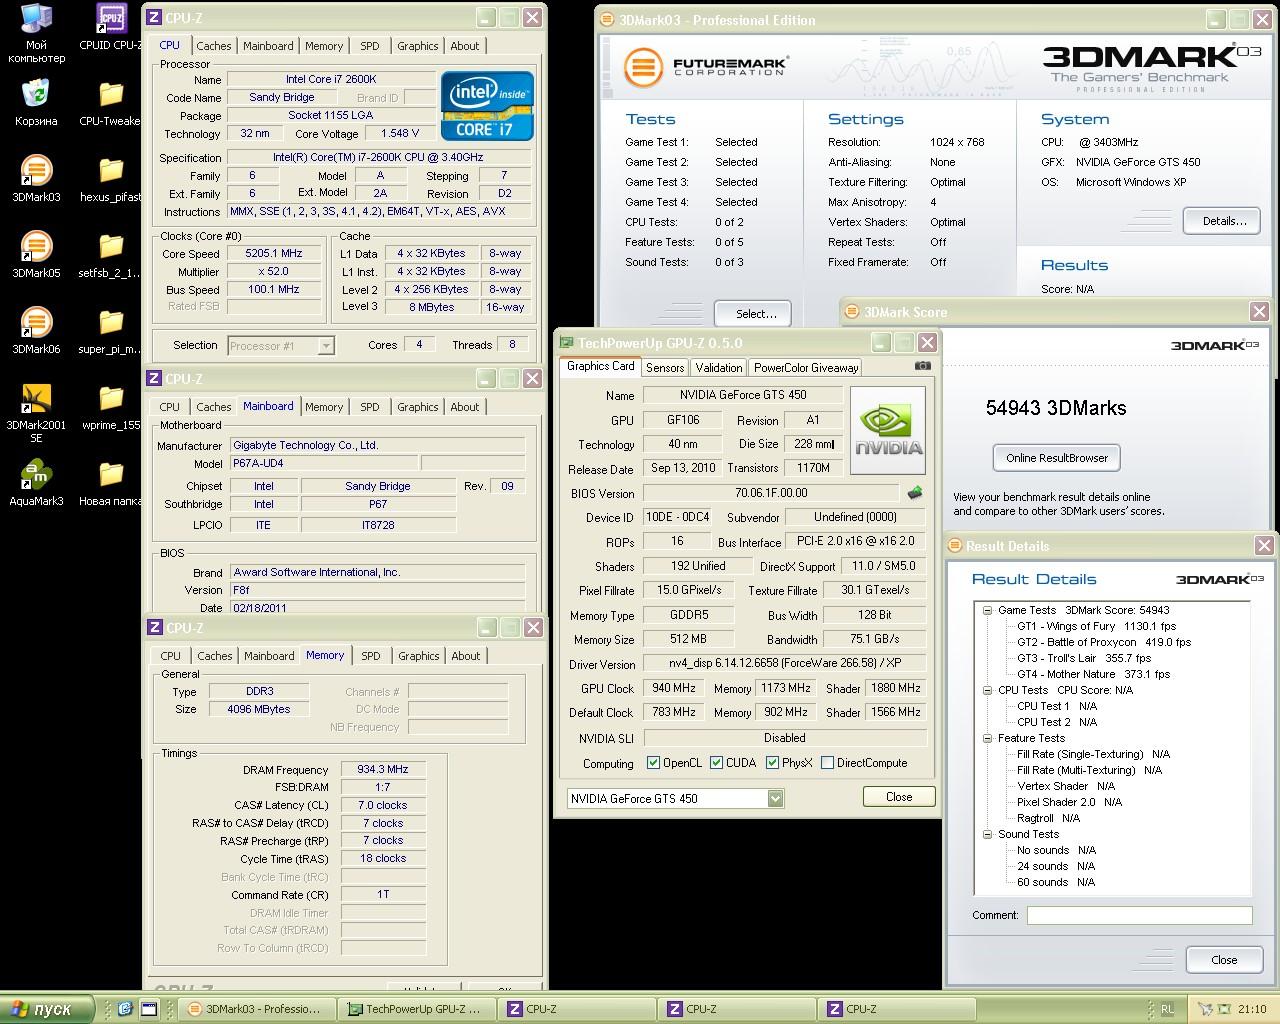Launch the 3DMark03 desktop shortcut

point(37,179)
